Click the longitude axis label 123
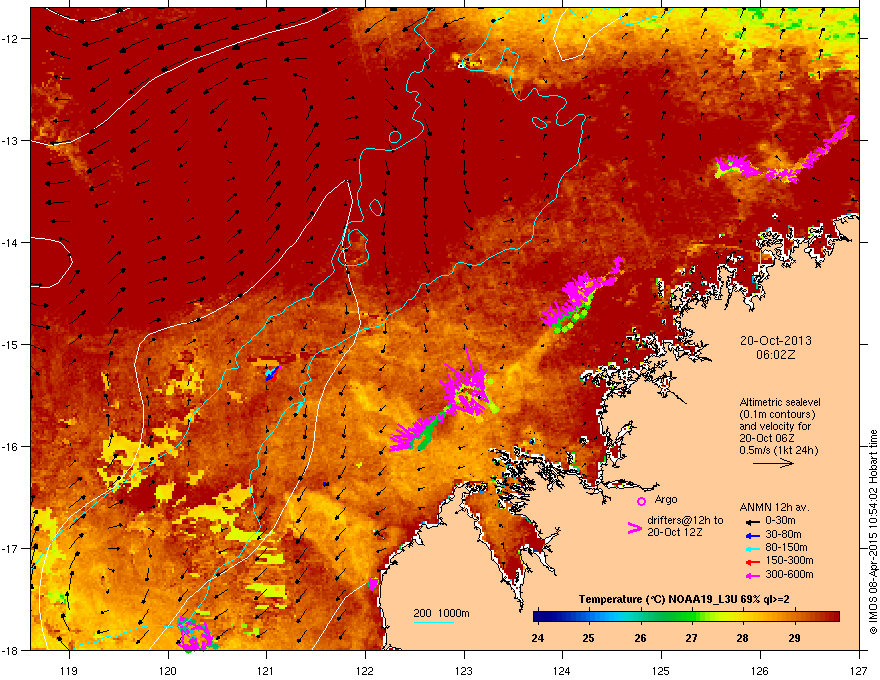Viewport: 880px width, 680px height. tap(464, 670)
